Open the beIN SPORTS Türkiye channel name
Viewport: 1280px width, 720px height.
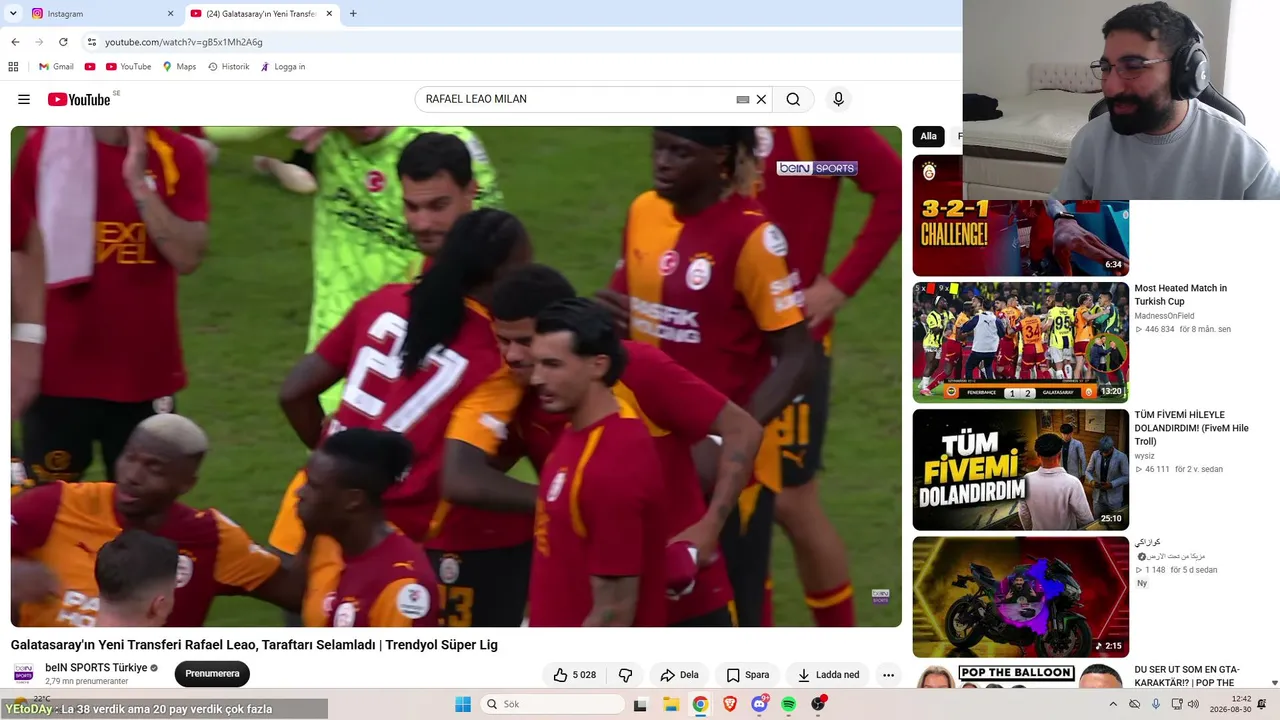(96, 667)
